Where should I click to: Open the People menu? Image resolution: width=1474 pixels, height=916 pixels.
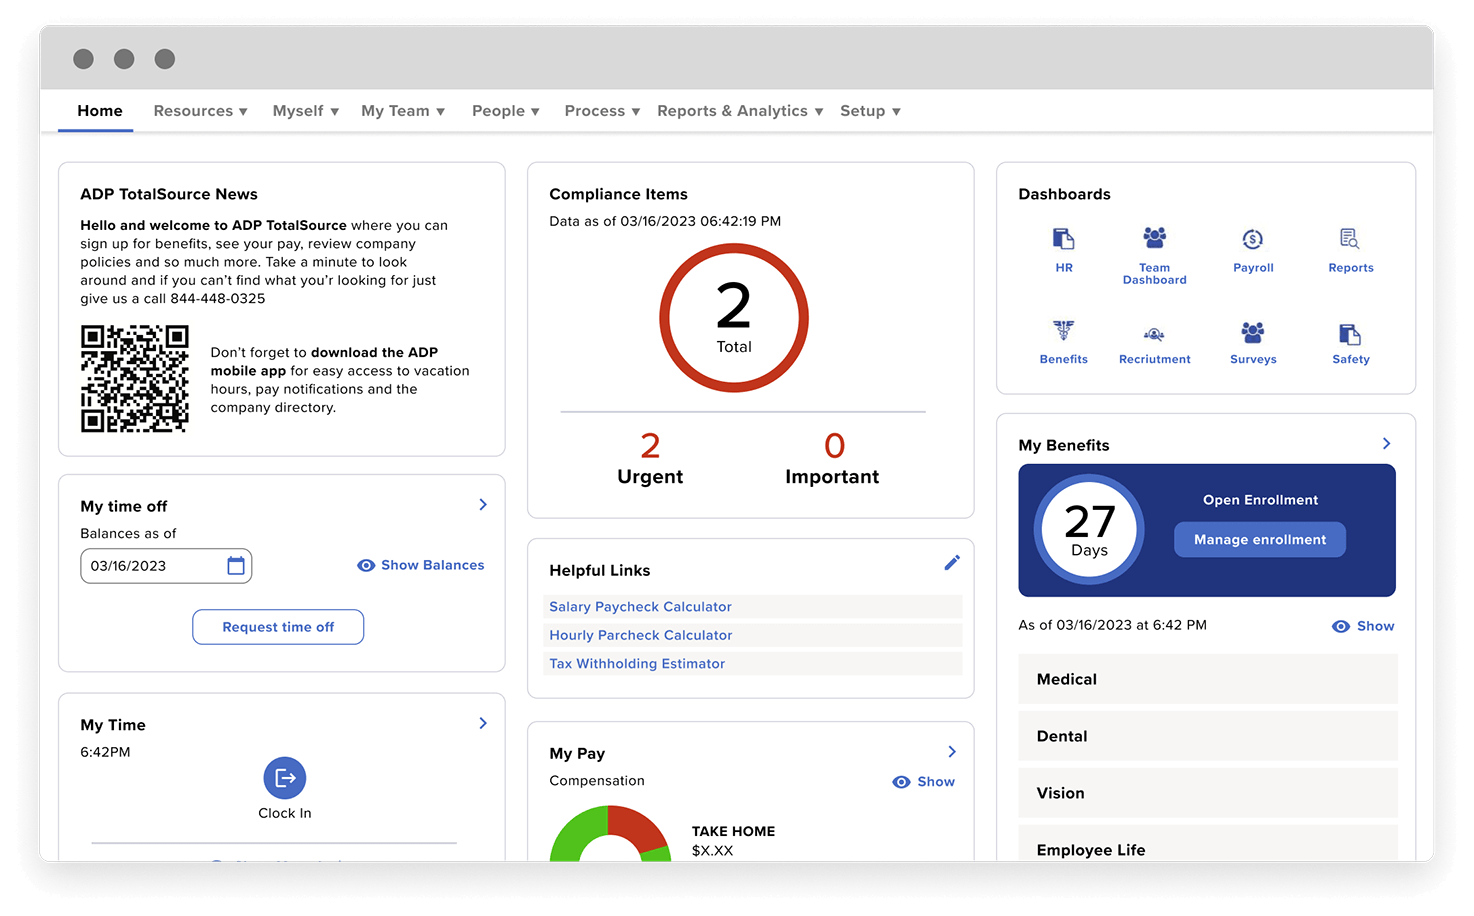click(x=505, y=111)
